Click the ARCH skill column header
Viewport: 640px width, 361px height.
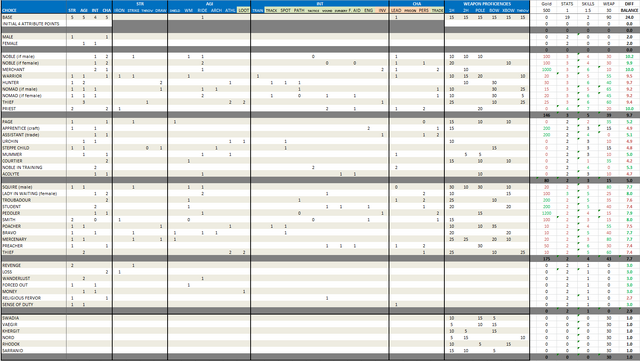pos(216,10)
